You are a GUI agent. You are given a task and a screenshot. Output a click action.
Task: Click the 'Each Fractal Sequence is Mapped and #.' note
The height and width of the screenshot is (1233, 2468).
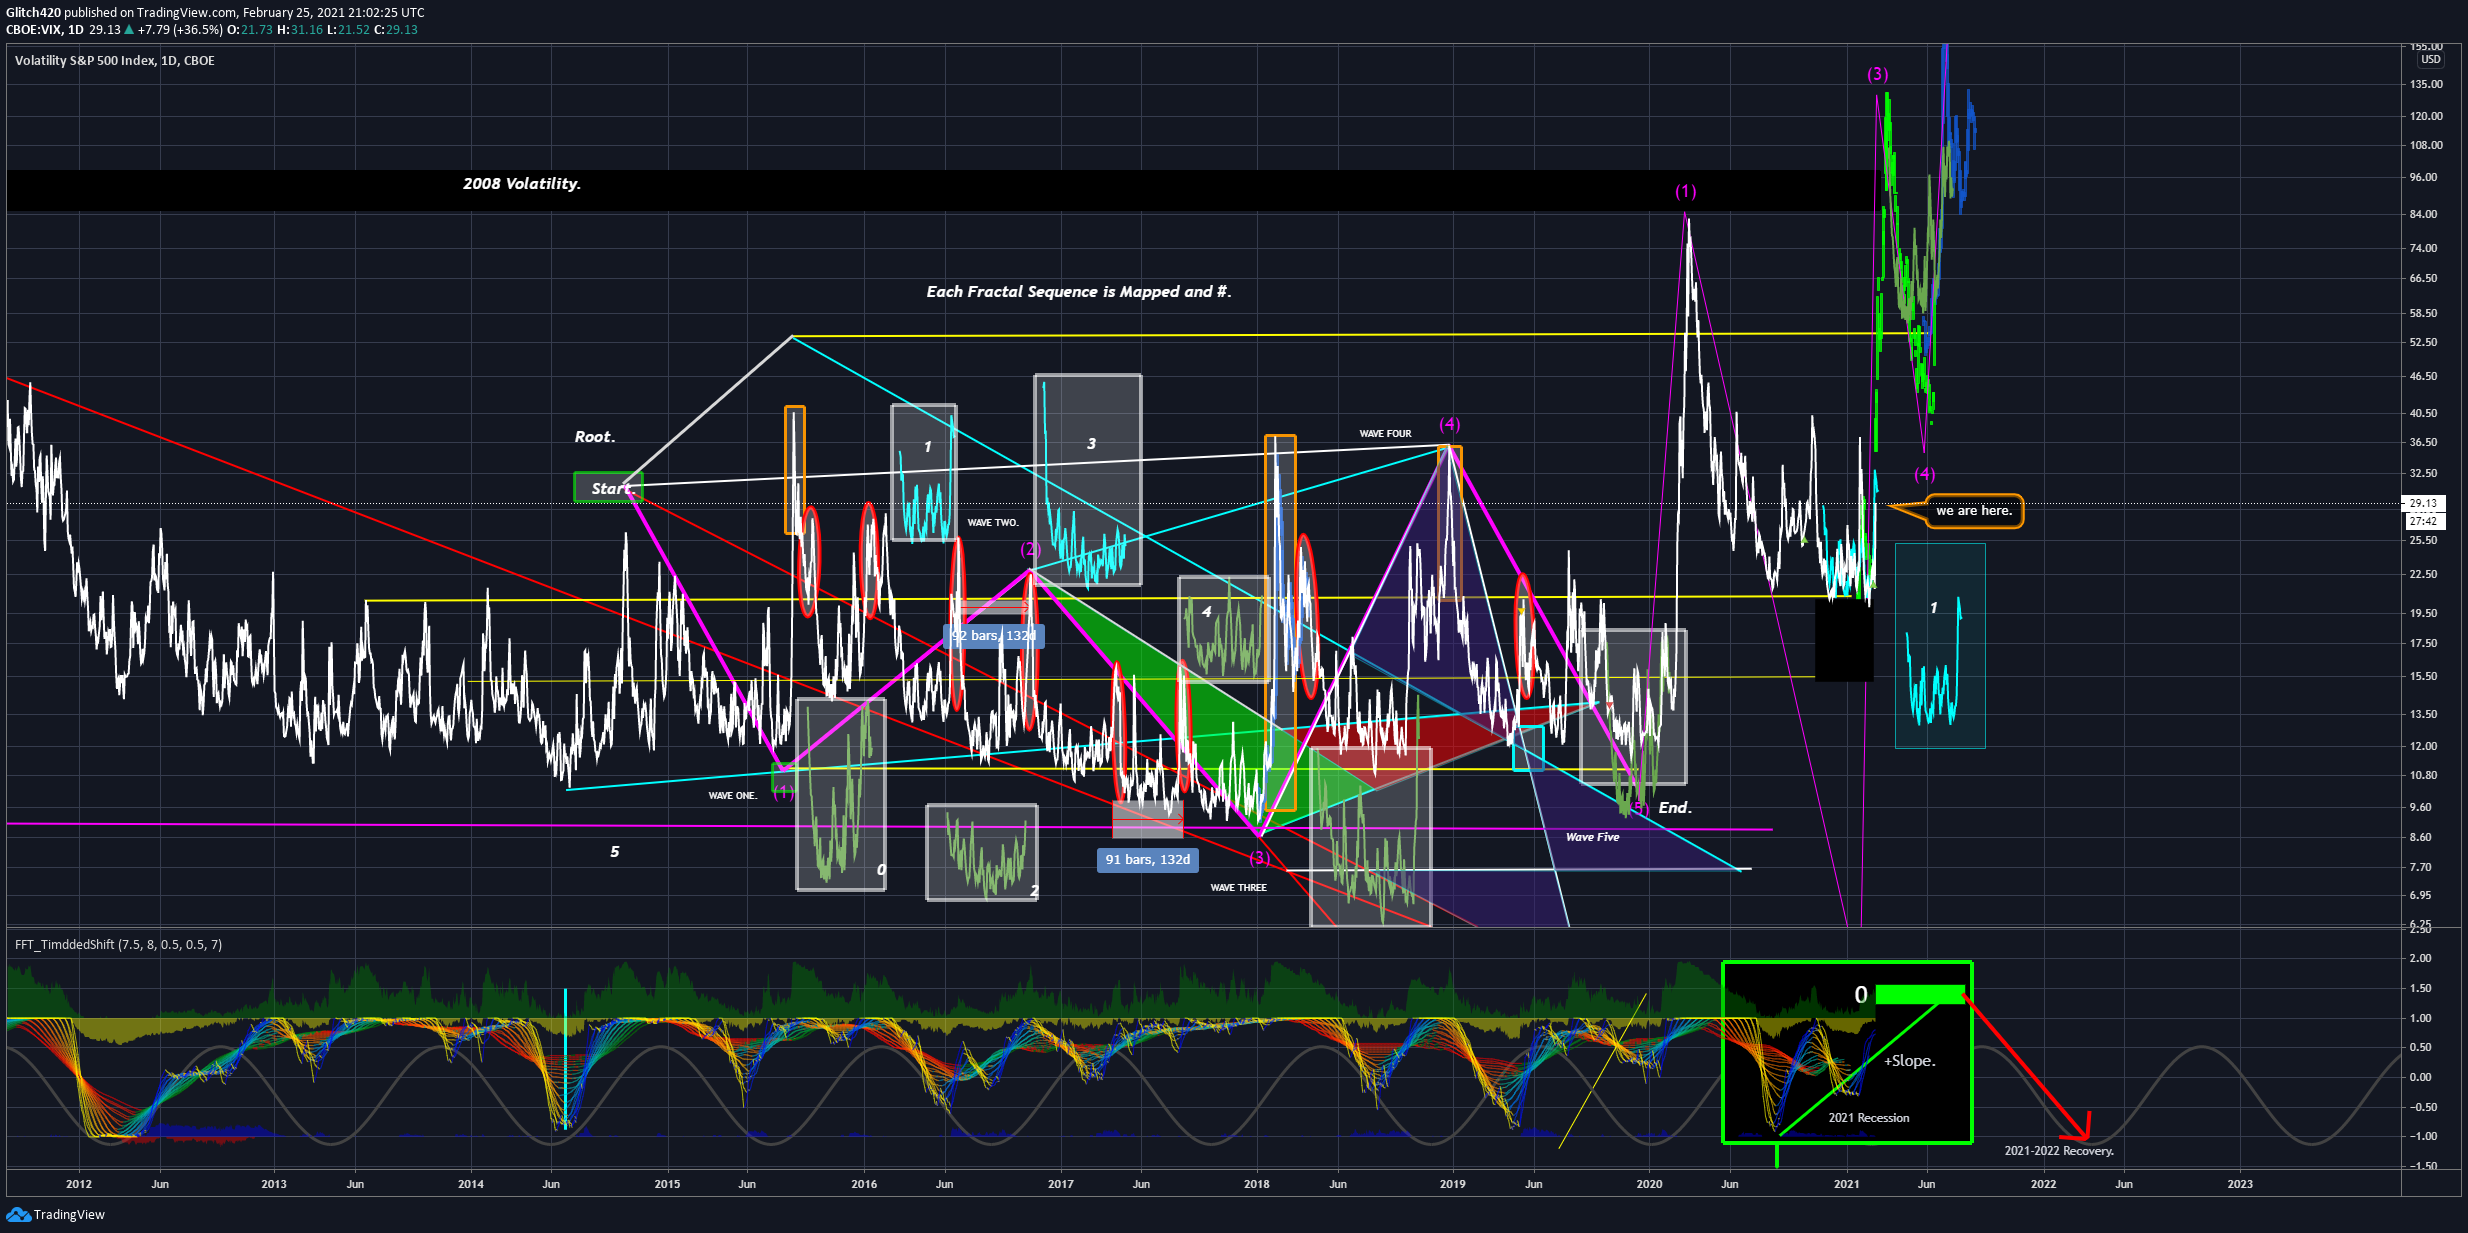(x=1078, y=292)
